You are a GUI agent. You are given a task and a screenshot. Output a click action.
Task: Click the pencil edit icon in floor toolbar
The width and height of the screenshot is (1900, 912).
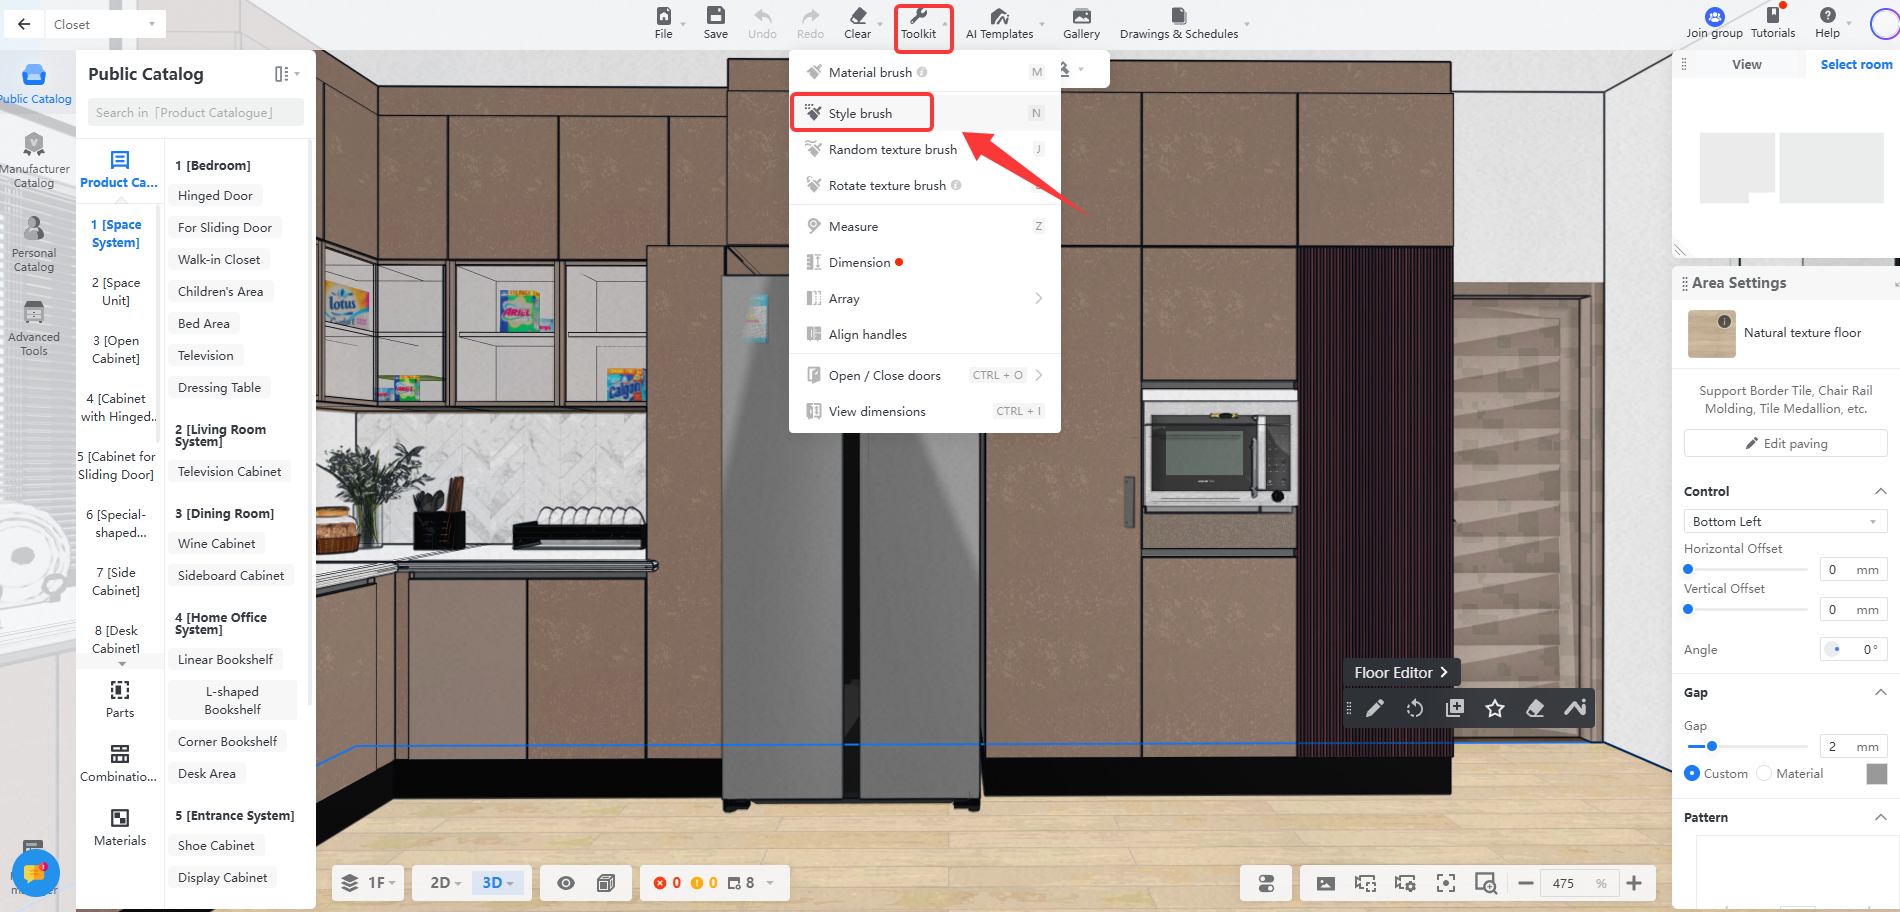1375,709
